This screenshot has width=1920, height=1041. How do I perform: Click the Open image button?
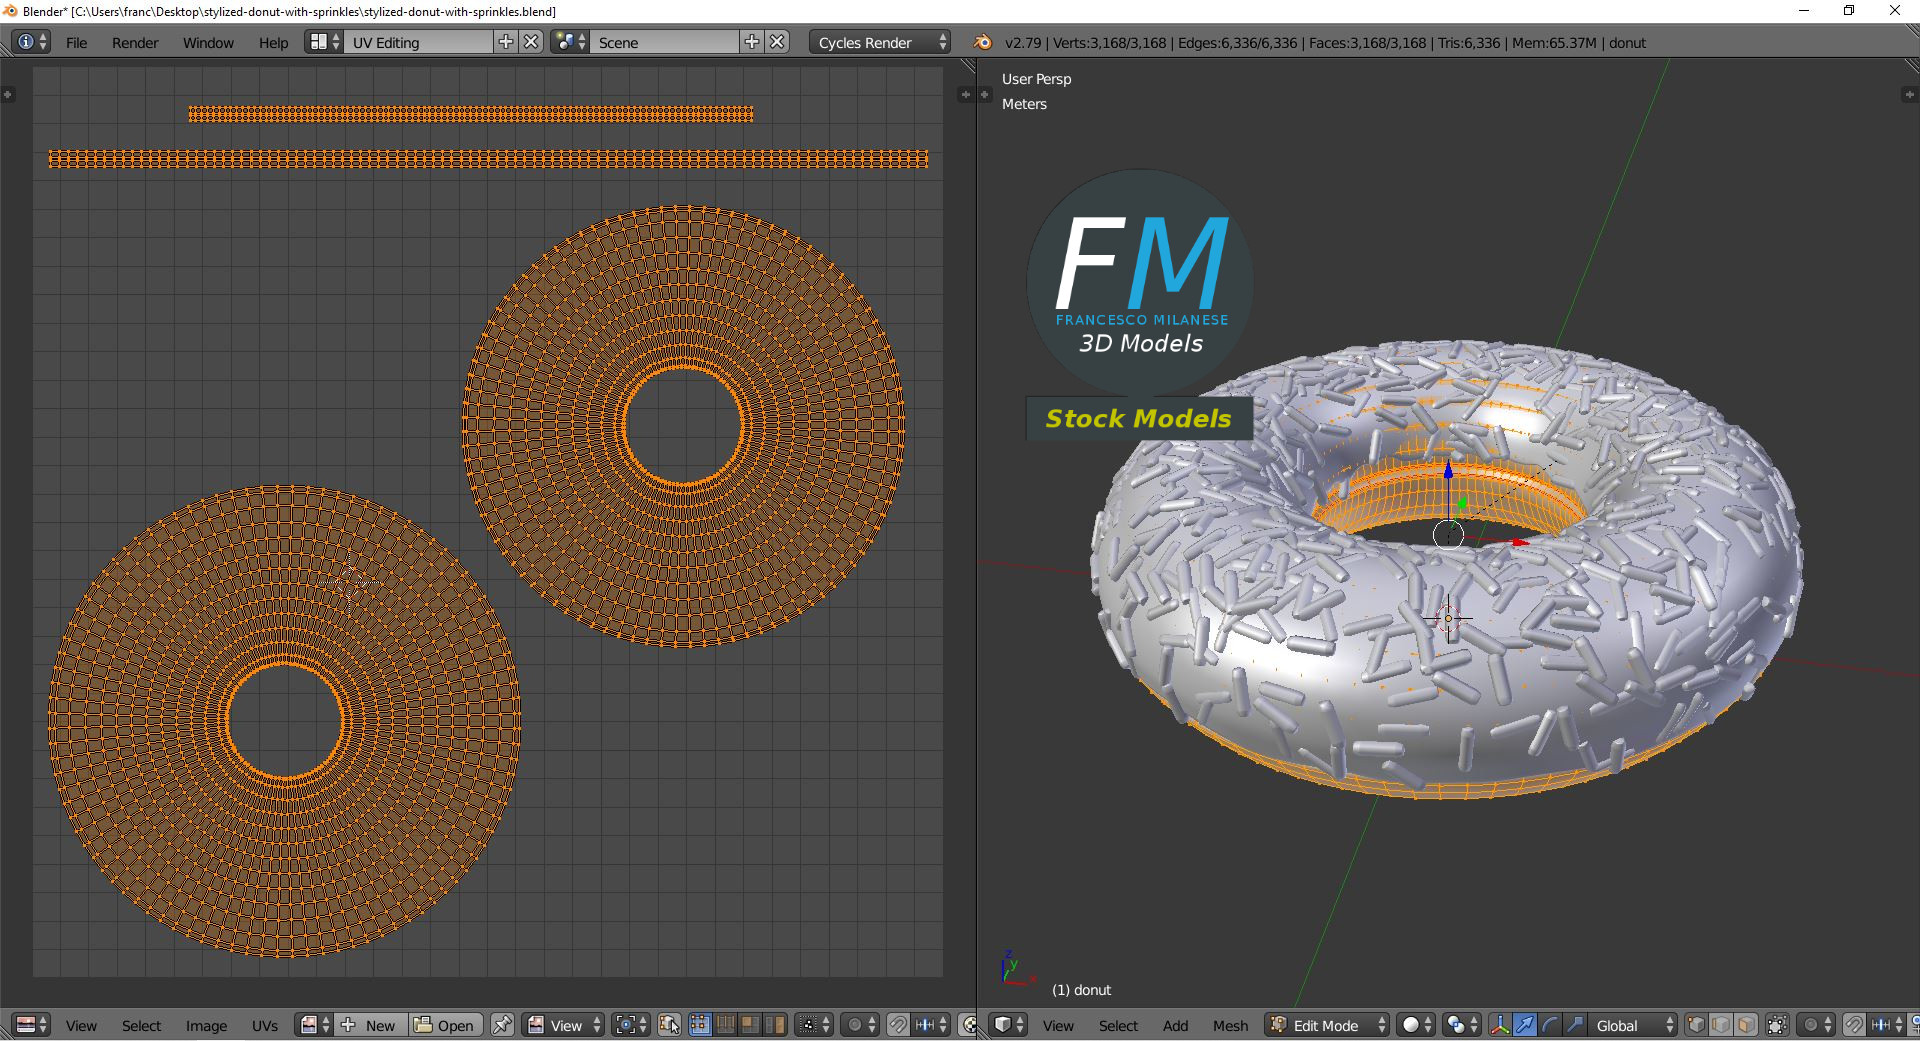[445, 1025]
